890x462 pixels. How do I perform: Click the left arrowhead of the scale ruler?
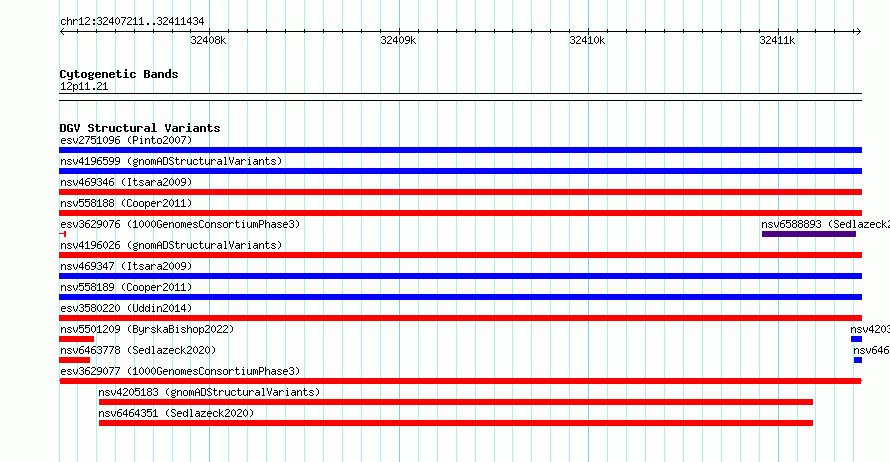pyautogui.click(x=62, y=32)
